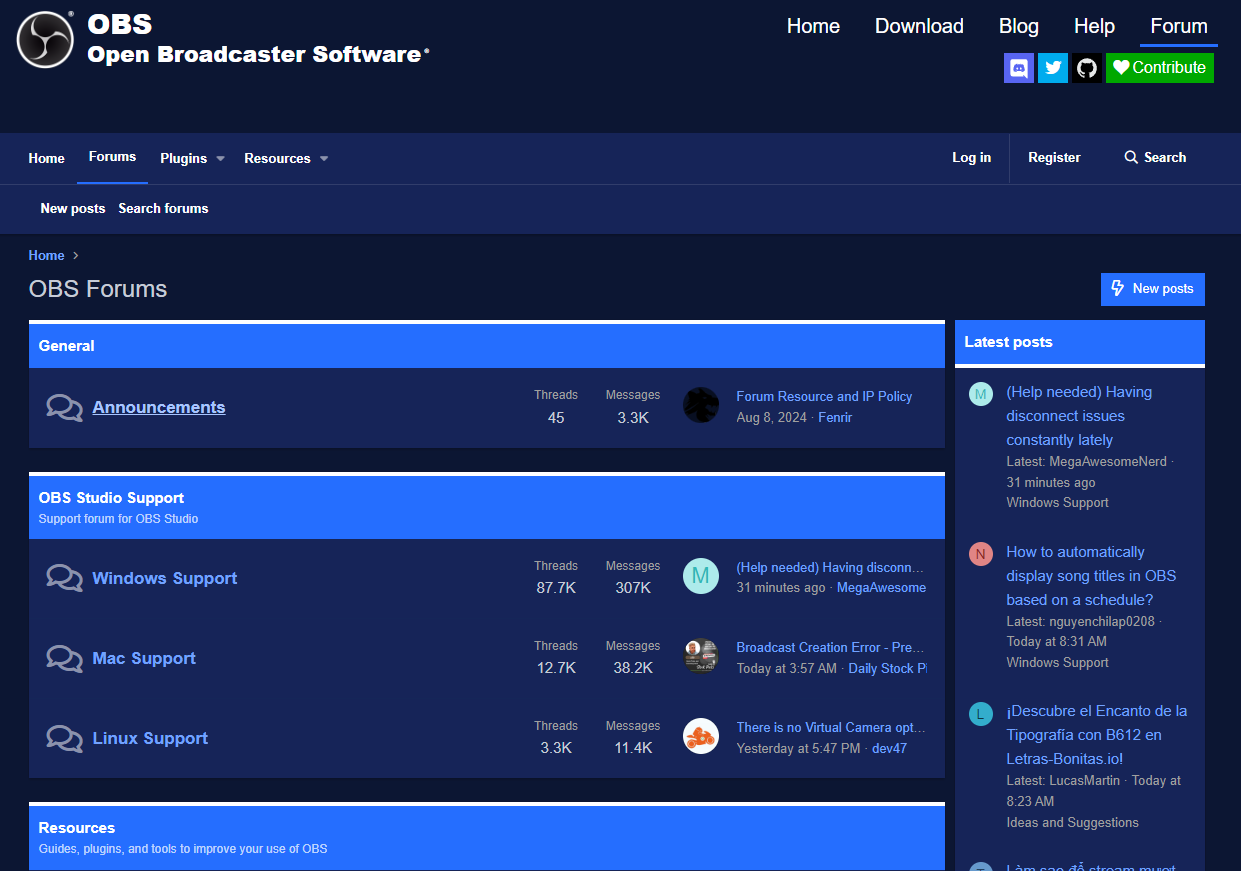Open the Discord icon link
Image resolution: width=1241 pixels, height=871 pixels.
(1019, 68)
